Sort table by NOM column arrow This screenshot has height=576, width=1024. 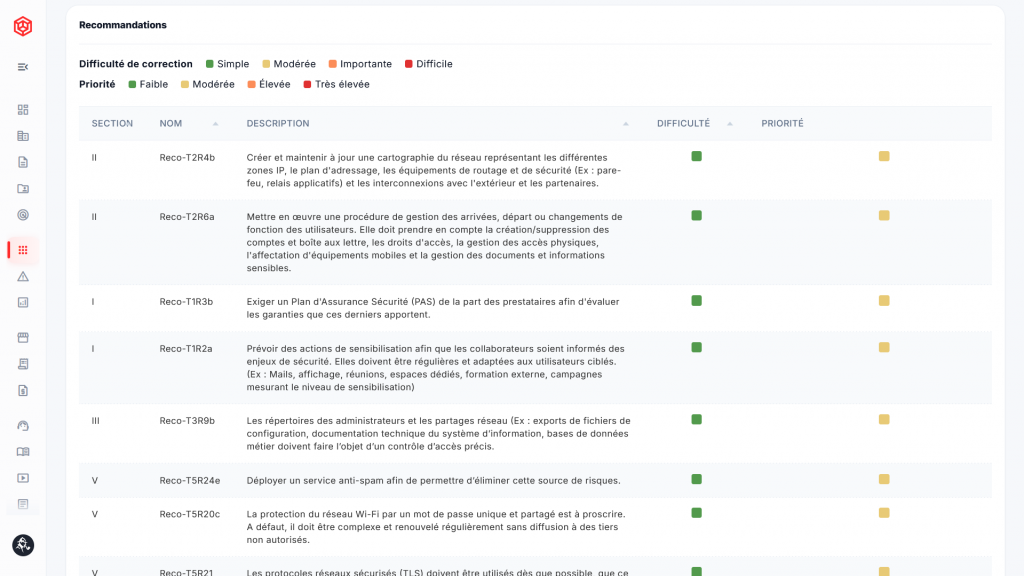(216, 123)
